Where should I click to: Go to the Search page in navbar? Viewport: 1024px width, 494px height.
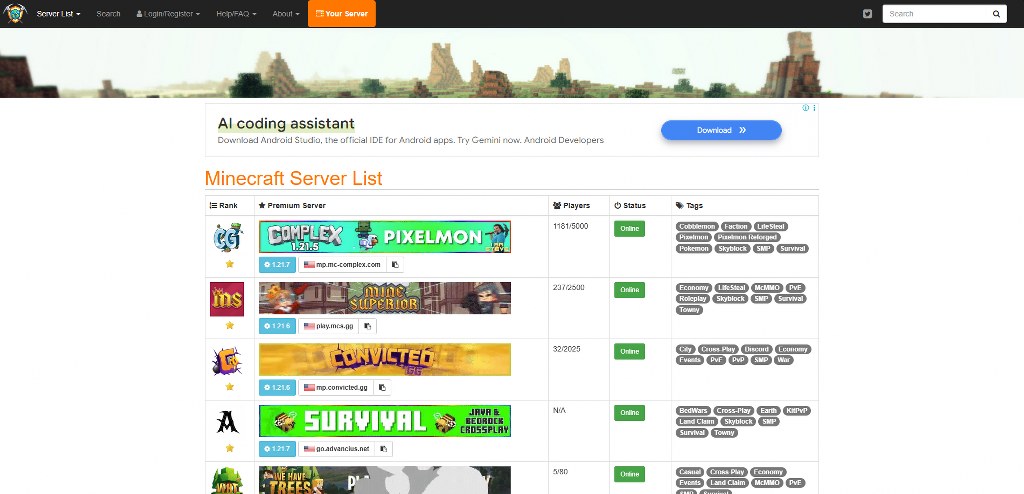(108, 14)
